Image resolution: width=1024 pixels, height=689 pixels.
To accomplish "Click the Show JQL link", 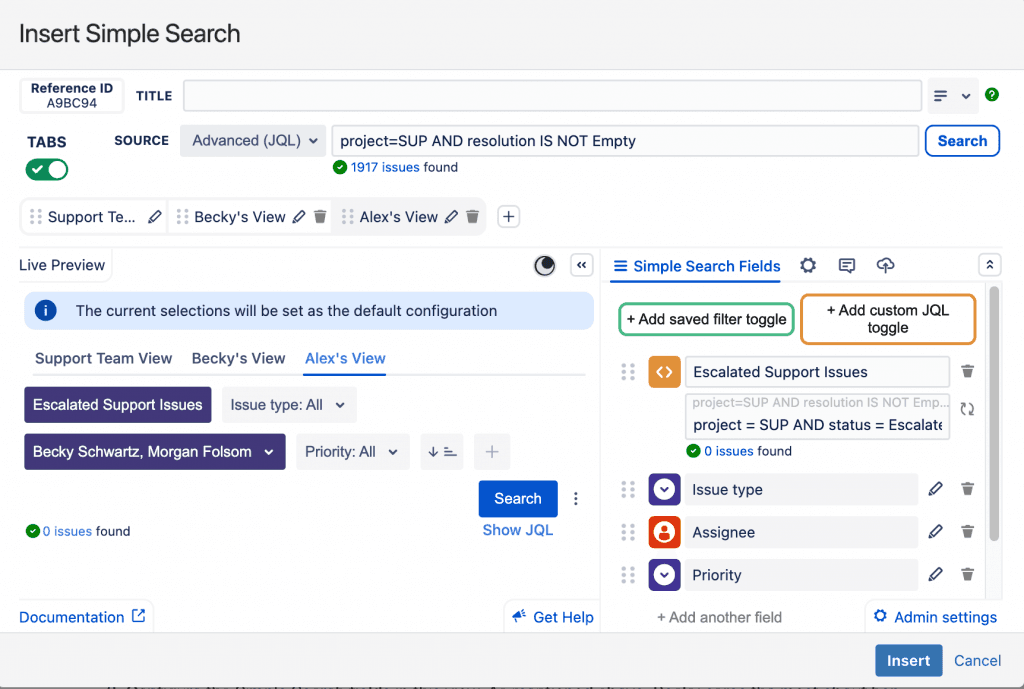I will [x=517, y=530].
